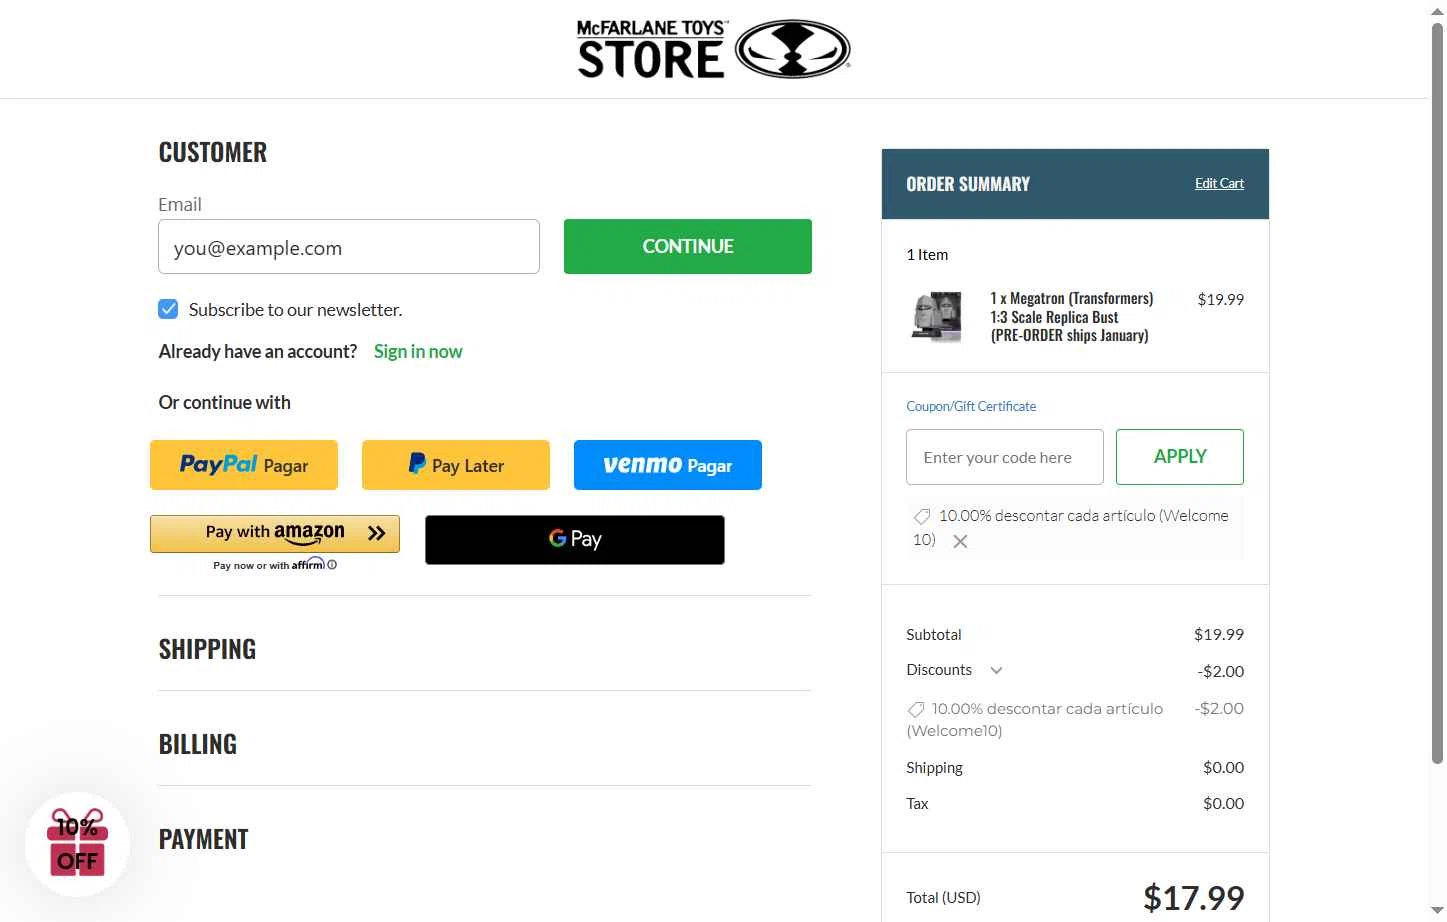
Task: Click the ORDER SUMMARY heading
Action: (968, 184)
